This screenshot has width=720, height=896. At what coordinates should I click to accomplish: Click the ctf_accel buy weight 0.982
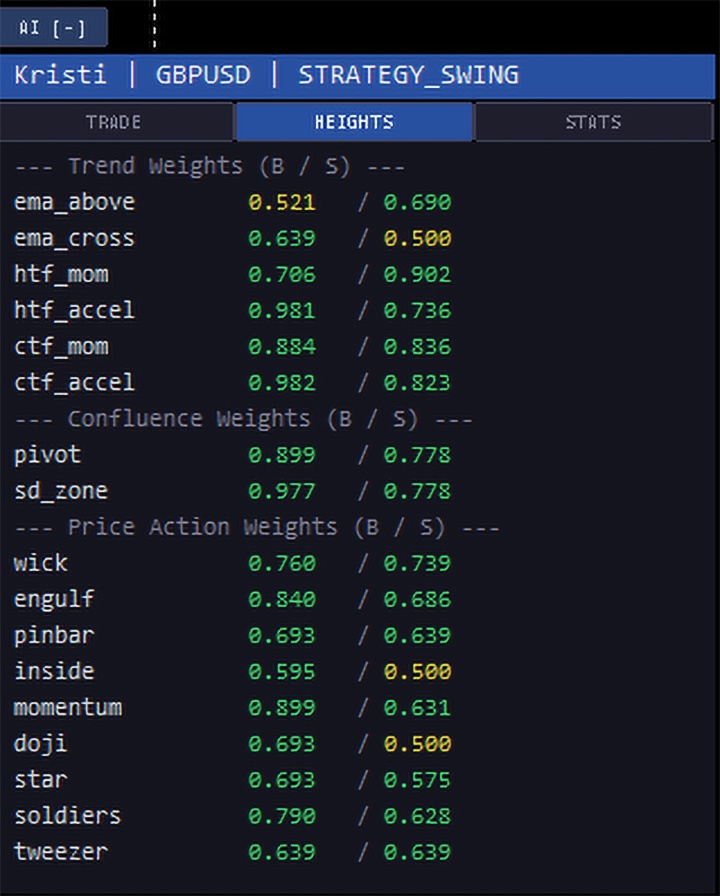pos(282,383)
